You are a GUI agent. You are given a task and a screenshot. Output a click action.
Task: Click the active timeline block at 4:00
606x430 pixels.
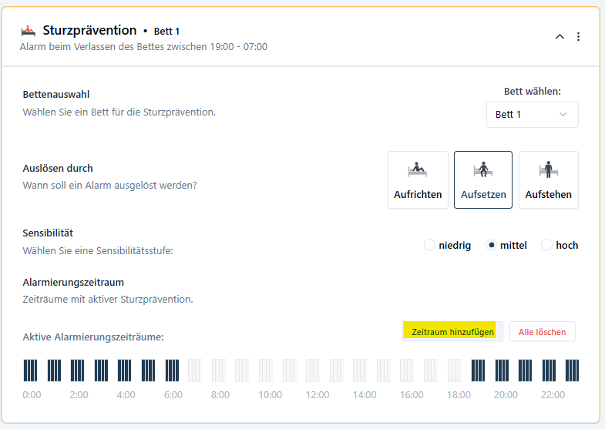click(x=124, y=371)
